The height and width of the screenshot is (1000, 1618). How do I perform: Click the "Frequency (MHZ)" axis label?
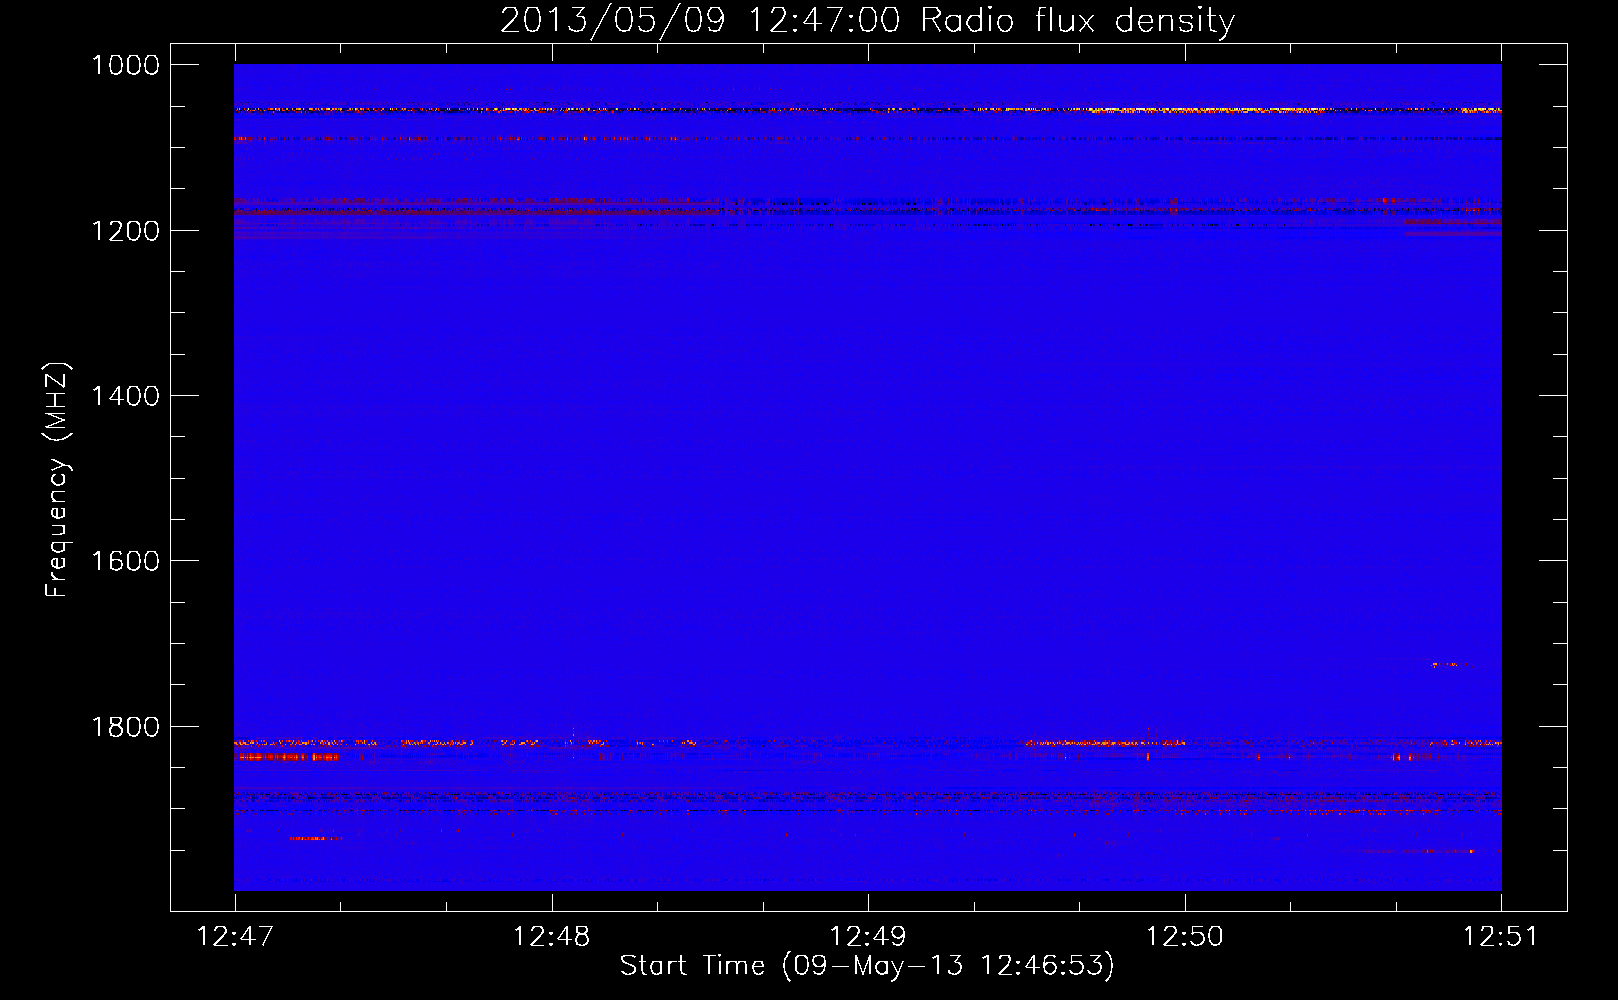point(58,480)
